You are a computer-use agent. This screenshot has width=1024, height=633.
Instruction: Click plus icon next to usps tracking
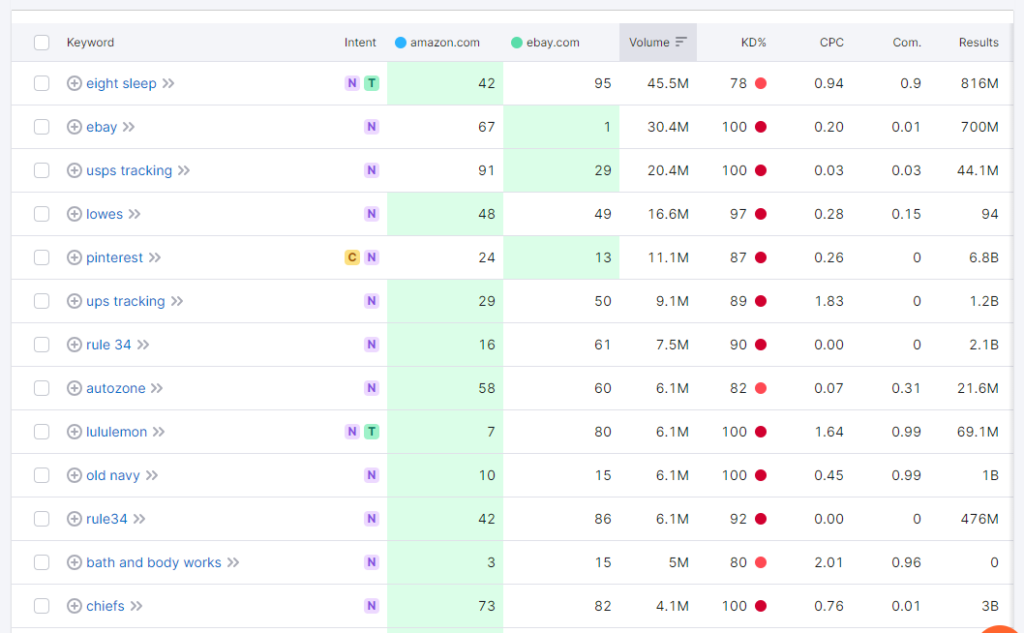pos(74,170)
